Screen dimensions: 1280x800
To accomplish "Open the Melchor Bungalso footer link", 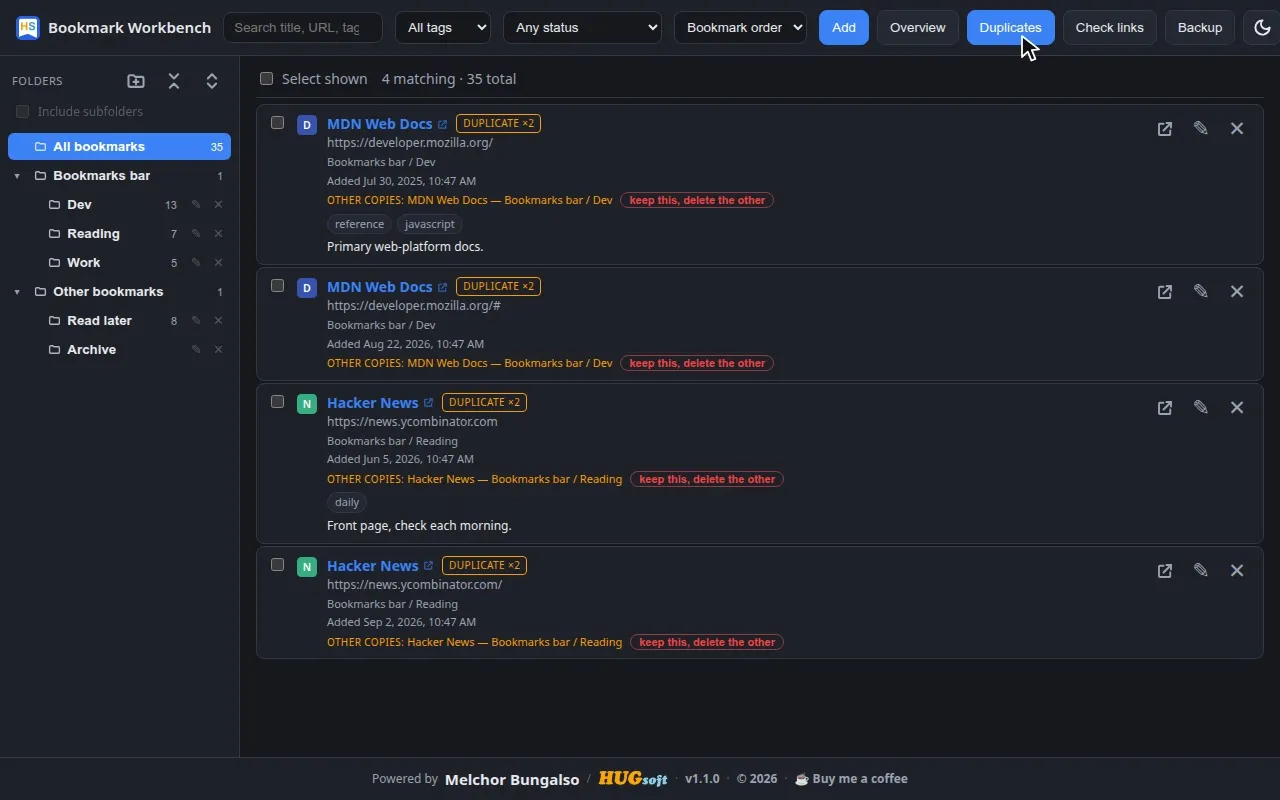I will 512,779.
